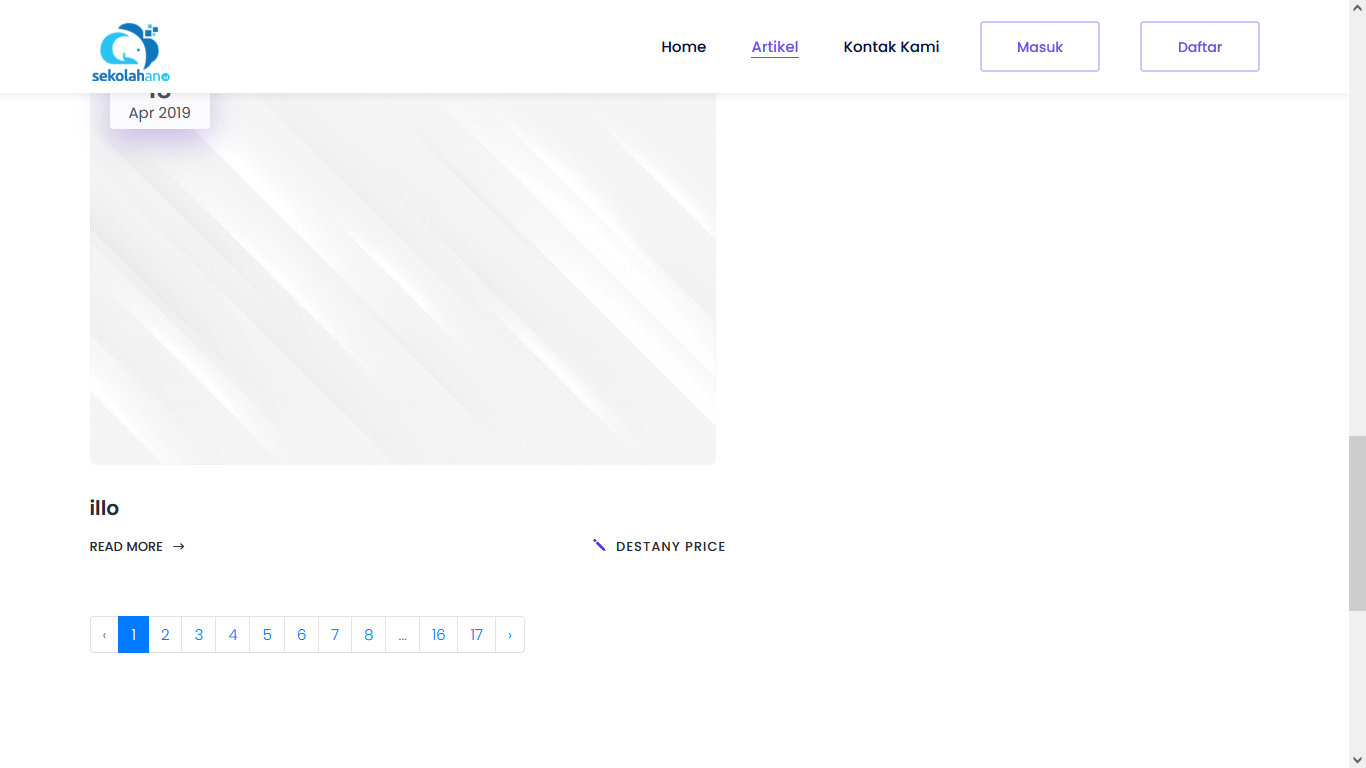Go to last page 17
Screen dimensions: 1366x768
pyautogui.click(x=476, y=635)
